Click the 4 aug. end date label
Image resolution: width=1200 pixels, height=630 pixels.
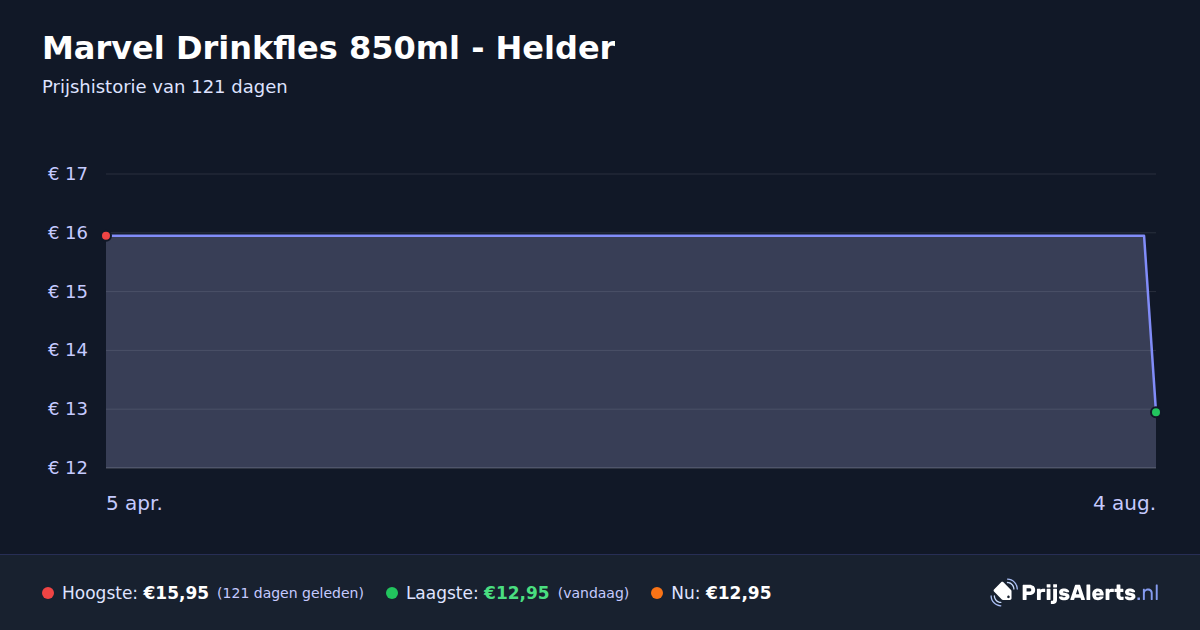coord(1124,504)
